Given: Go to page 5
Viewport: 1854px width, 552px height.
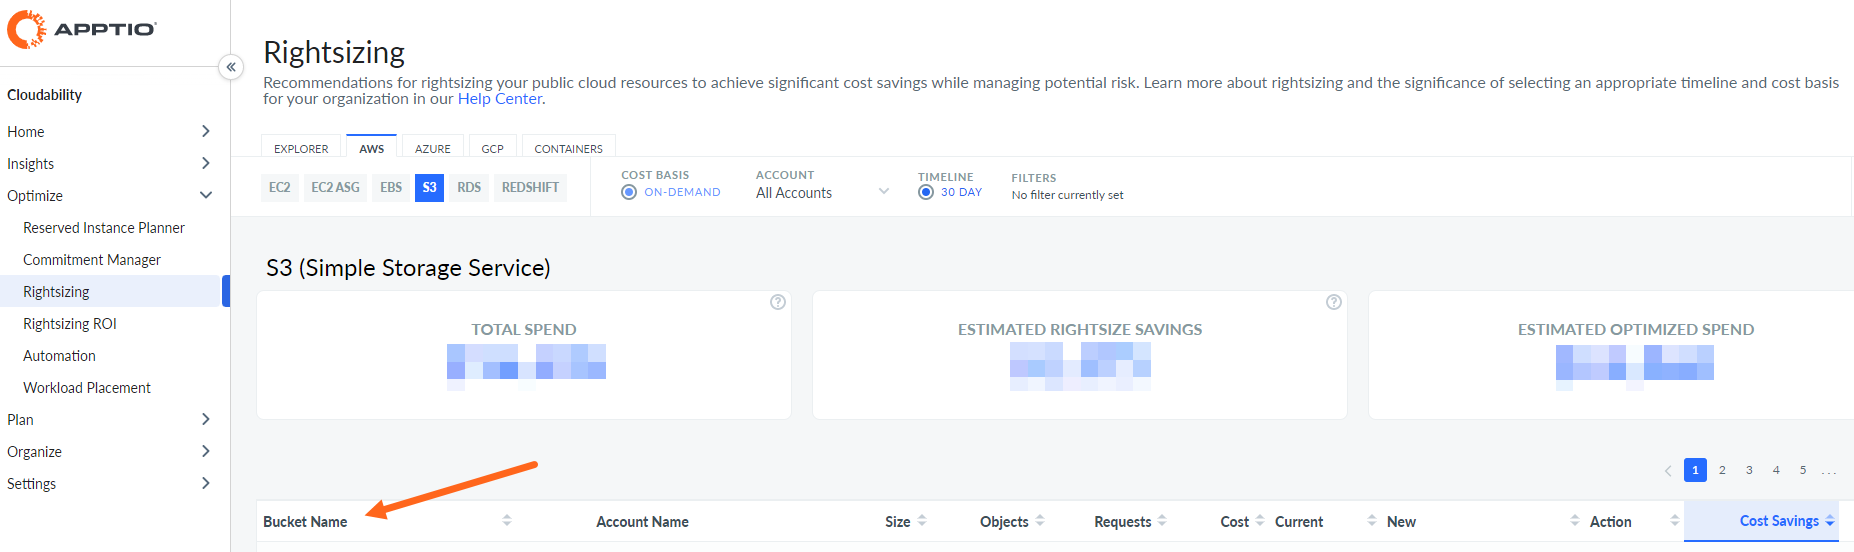Looking at the screenshot, I should click(1803, 470).
